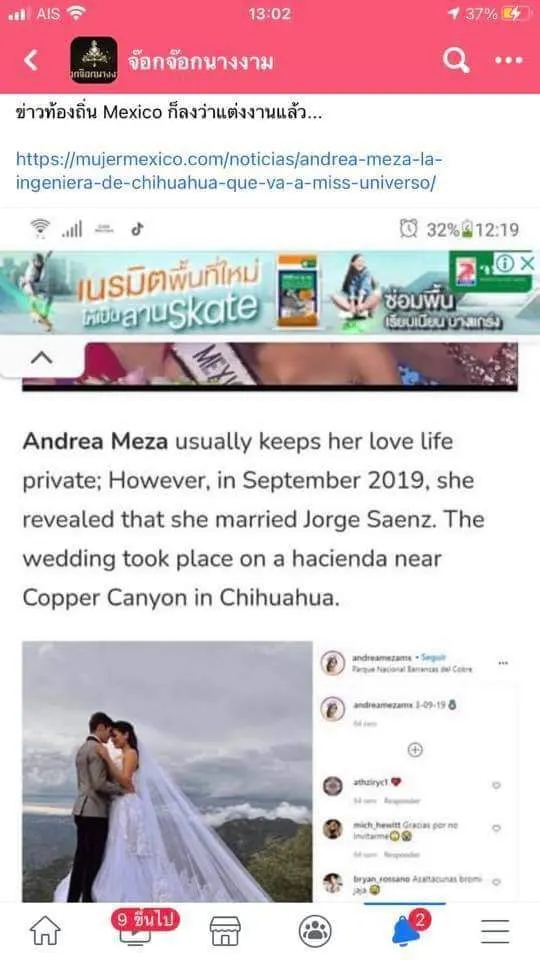Open the three-dot more options menu
The image size is (540, 960).
509,60
